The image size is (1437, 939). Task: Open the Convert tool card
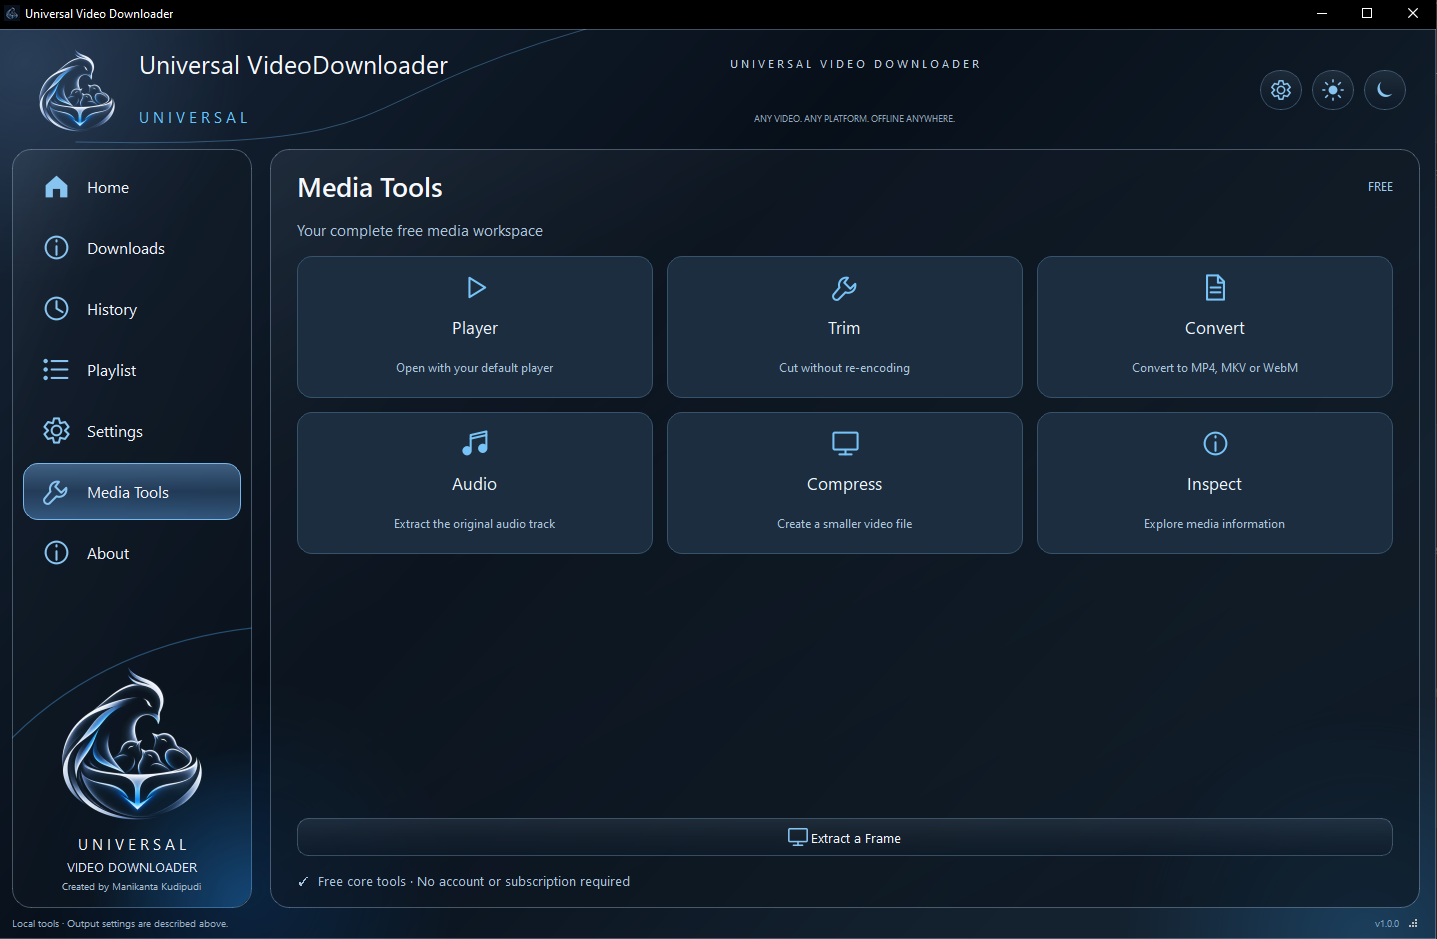[x=1215, y=327]
